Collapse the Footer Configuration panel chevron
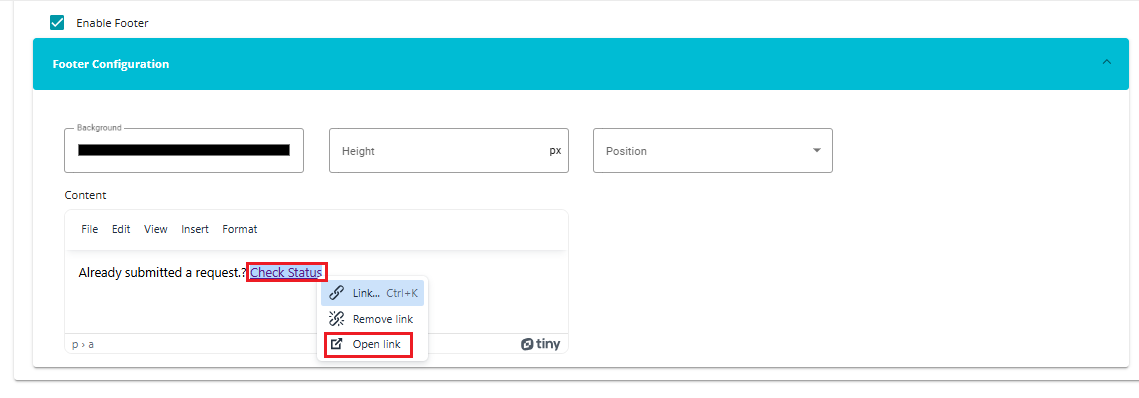This screenshot has width=1139, height=398. (x=1106, y=62)
